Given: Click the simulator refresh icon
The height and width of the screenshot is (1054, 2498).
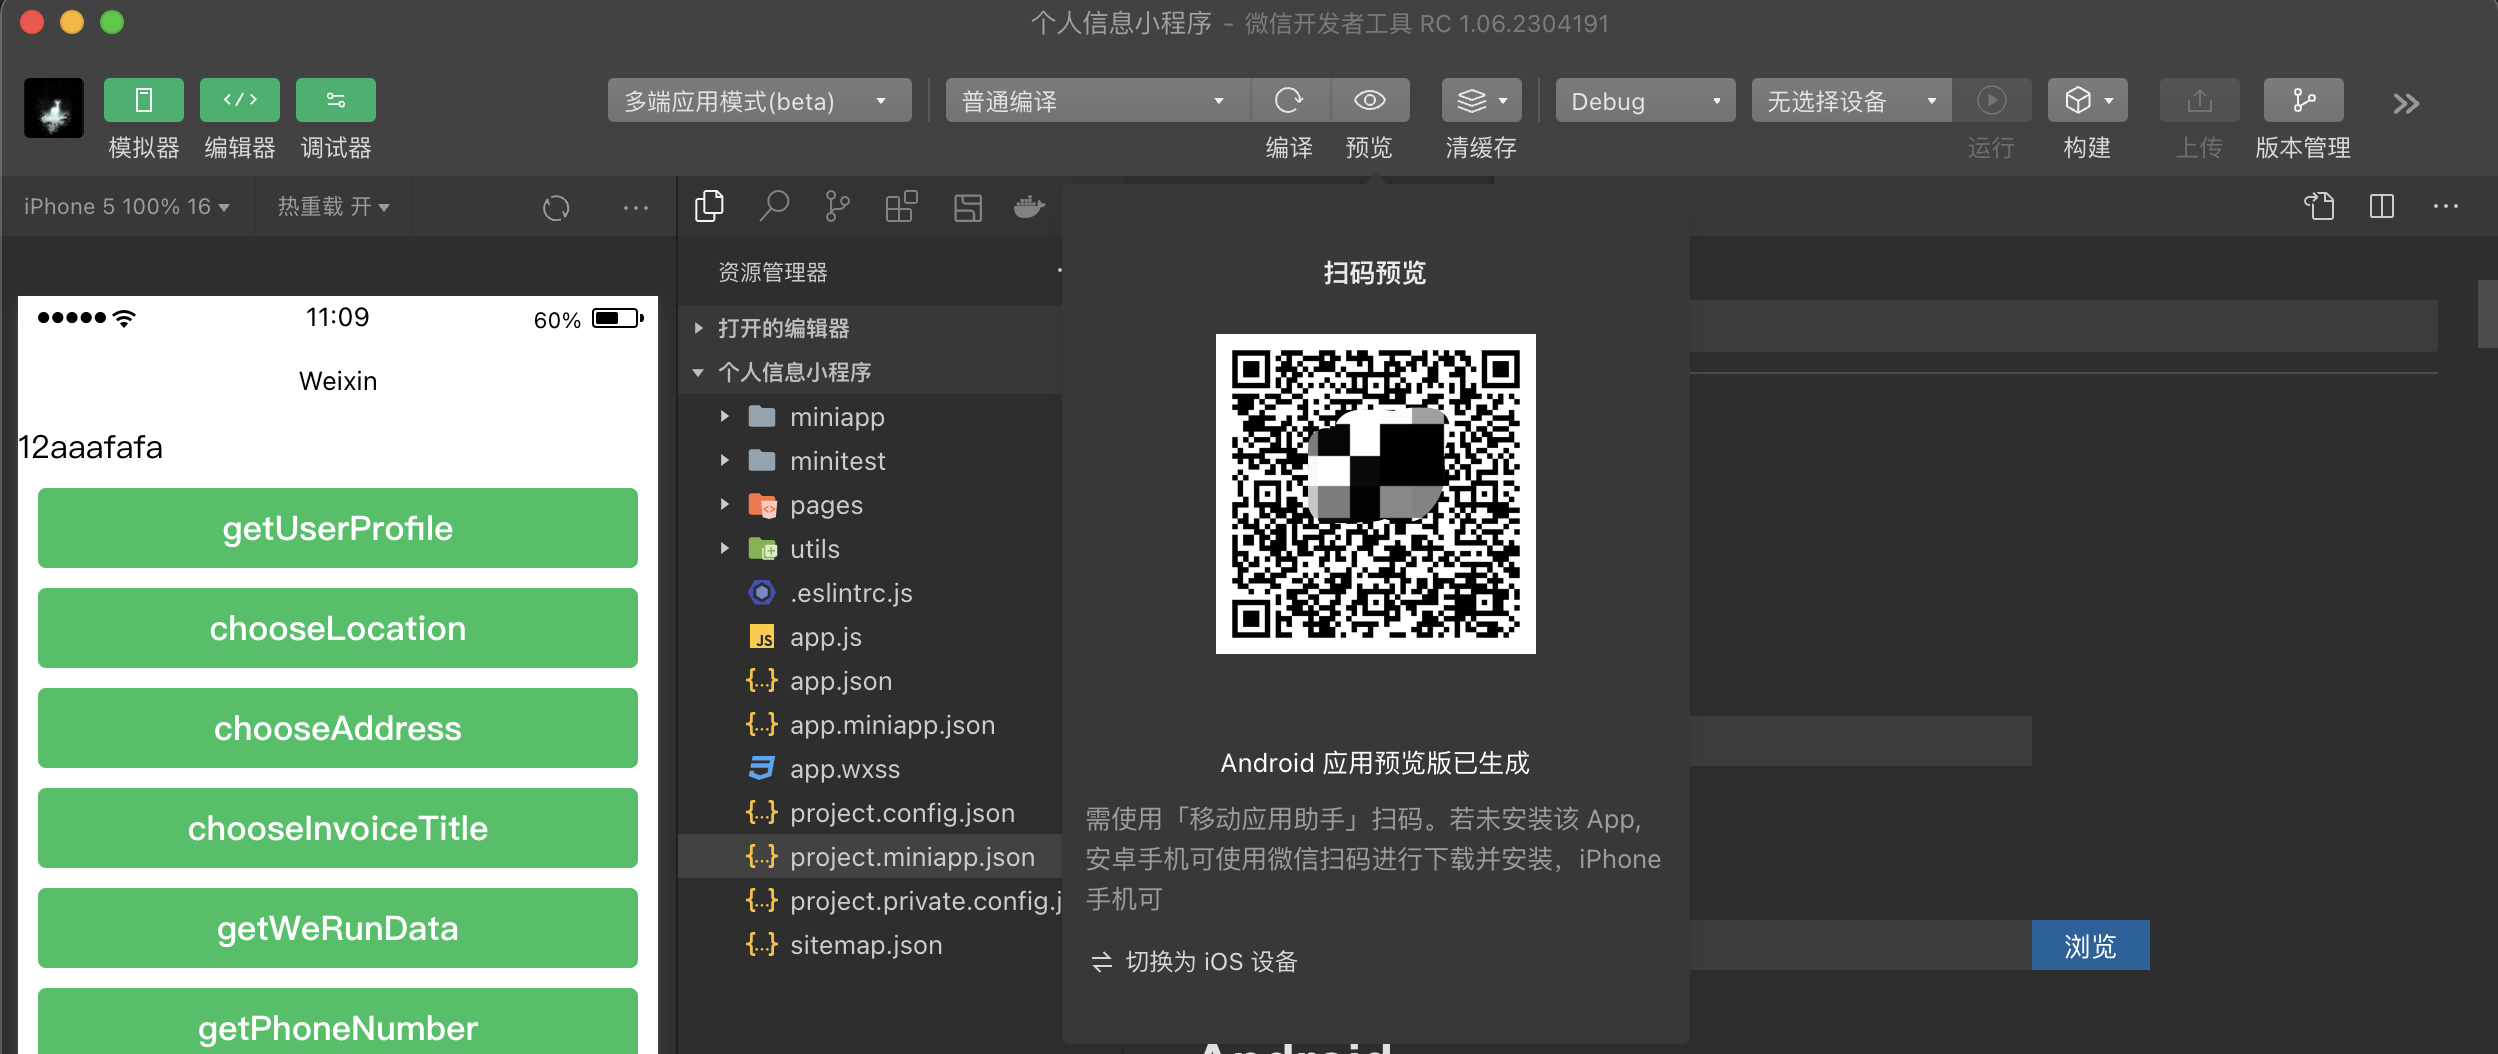Looking at the screenshot, I should pyautogui.click(x=556, y=207).
